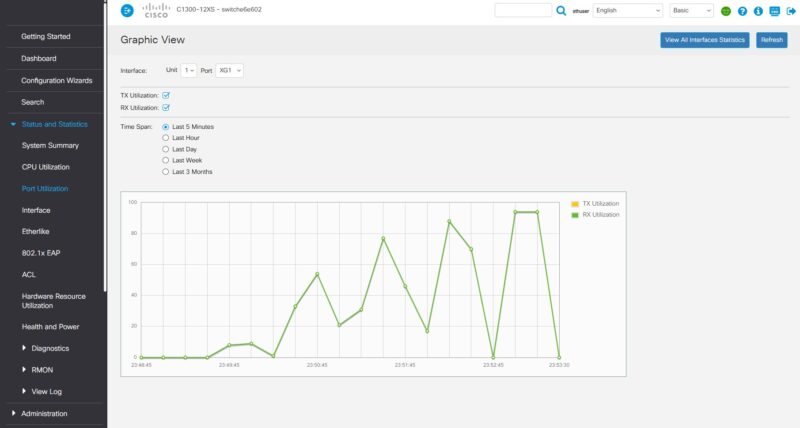Image resolution: width=800 pixels, height=428 pixels.
Task: Open CPU Utilization page
Action: tap(45, 167)
